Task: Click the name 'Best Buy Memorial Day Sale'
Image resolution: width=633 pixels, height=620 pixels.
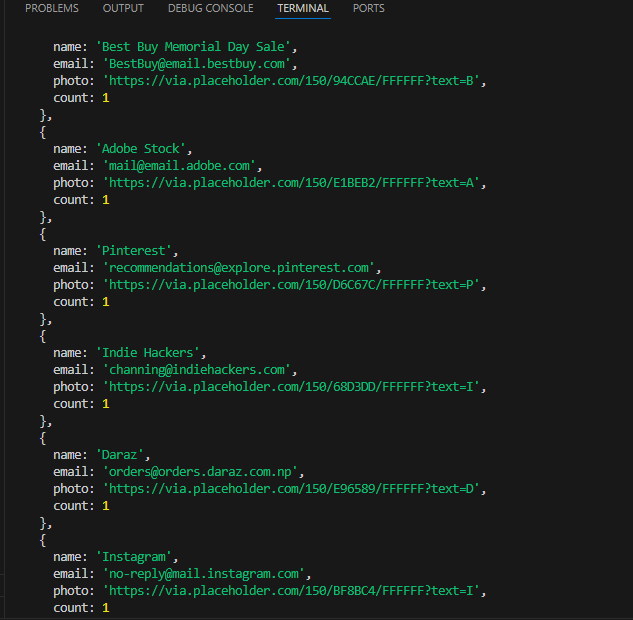Action: [x=193, y=47]
